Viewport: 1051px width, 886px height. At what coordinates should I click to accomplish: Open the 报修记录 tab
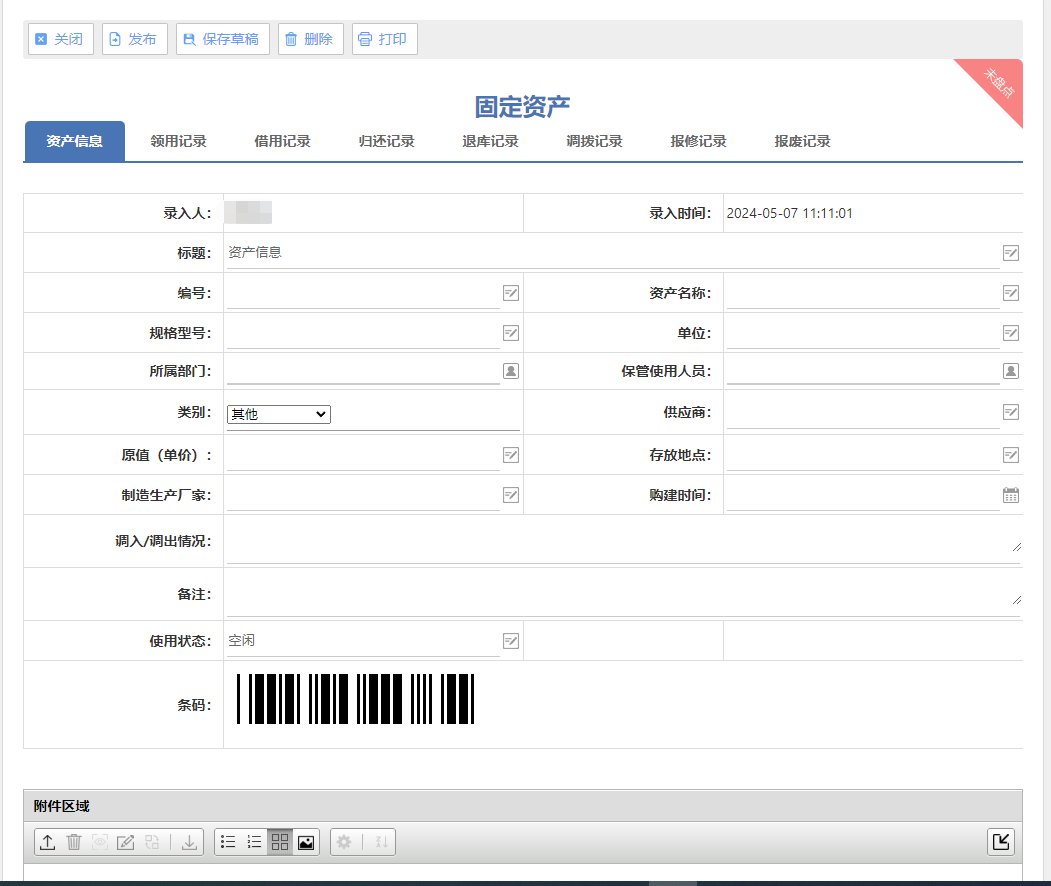point(698,142)
